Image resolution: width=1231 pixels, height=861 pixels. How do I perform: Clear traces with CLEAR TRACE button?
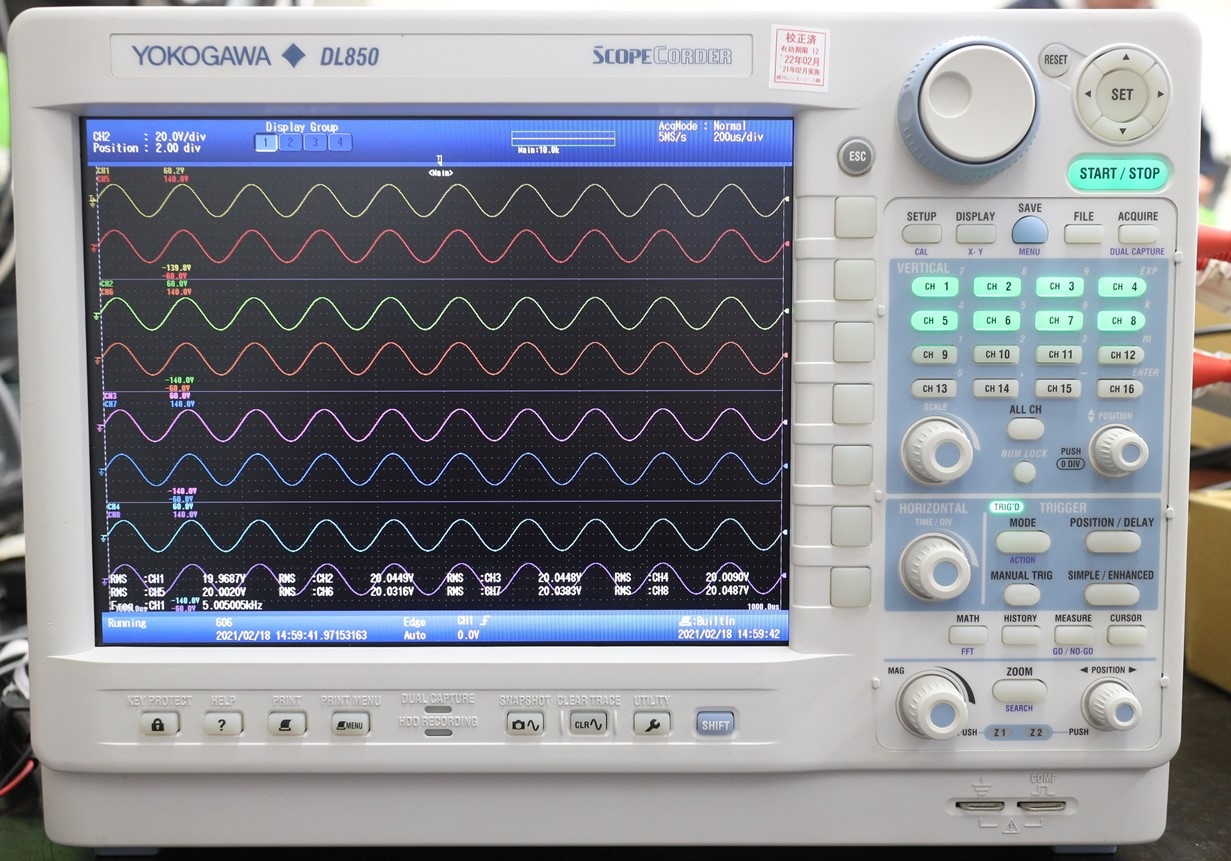click(588, 723)
